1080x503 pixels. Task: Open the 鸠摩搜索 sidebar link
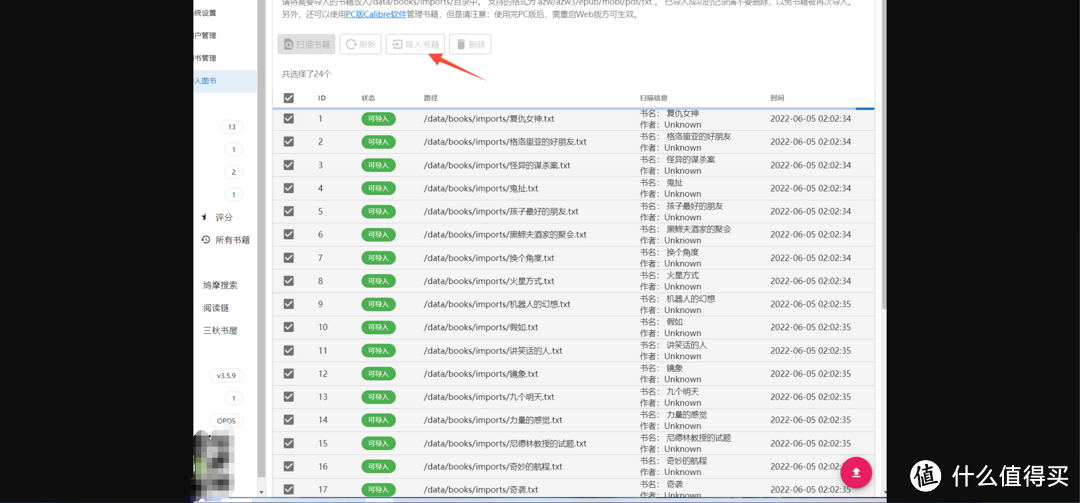[x=220, y=285]
